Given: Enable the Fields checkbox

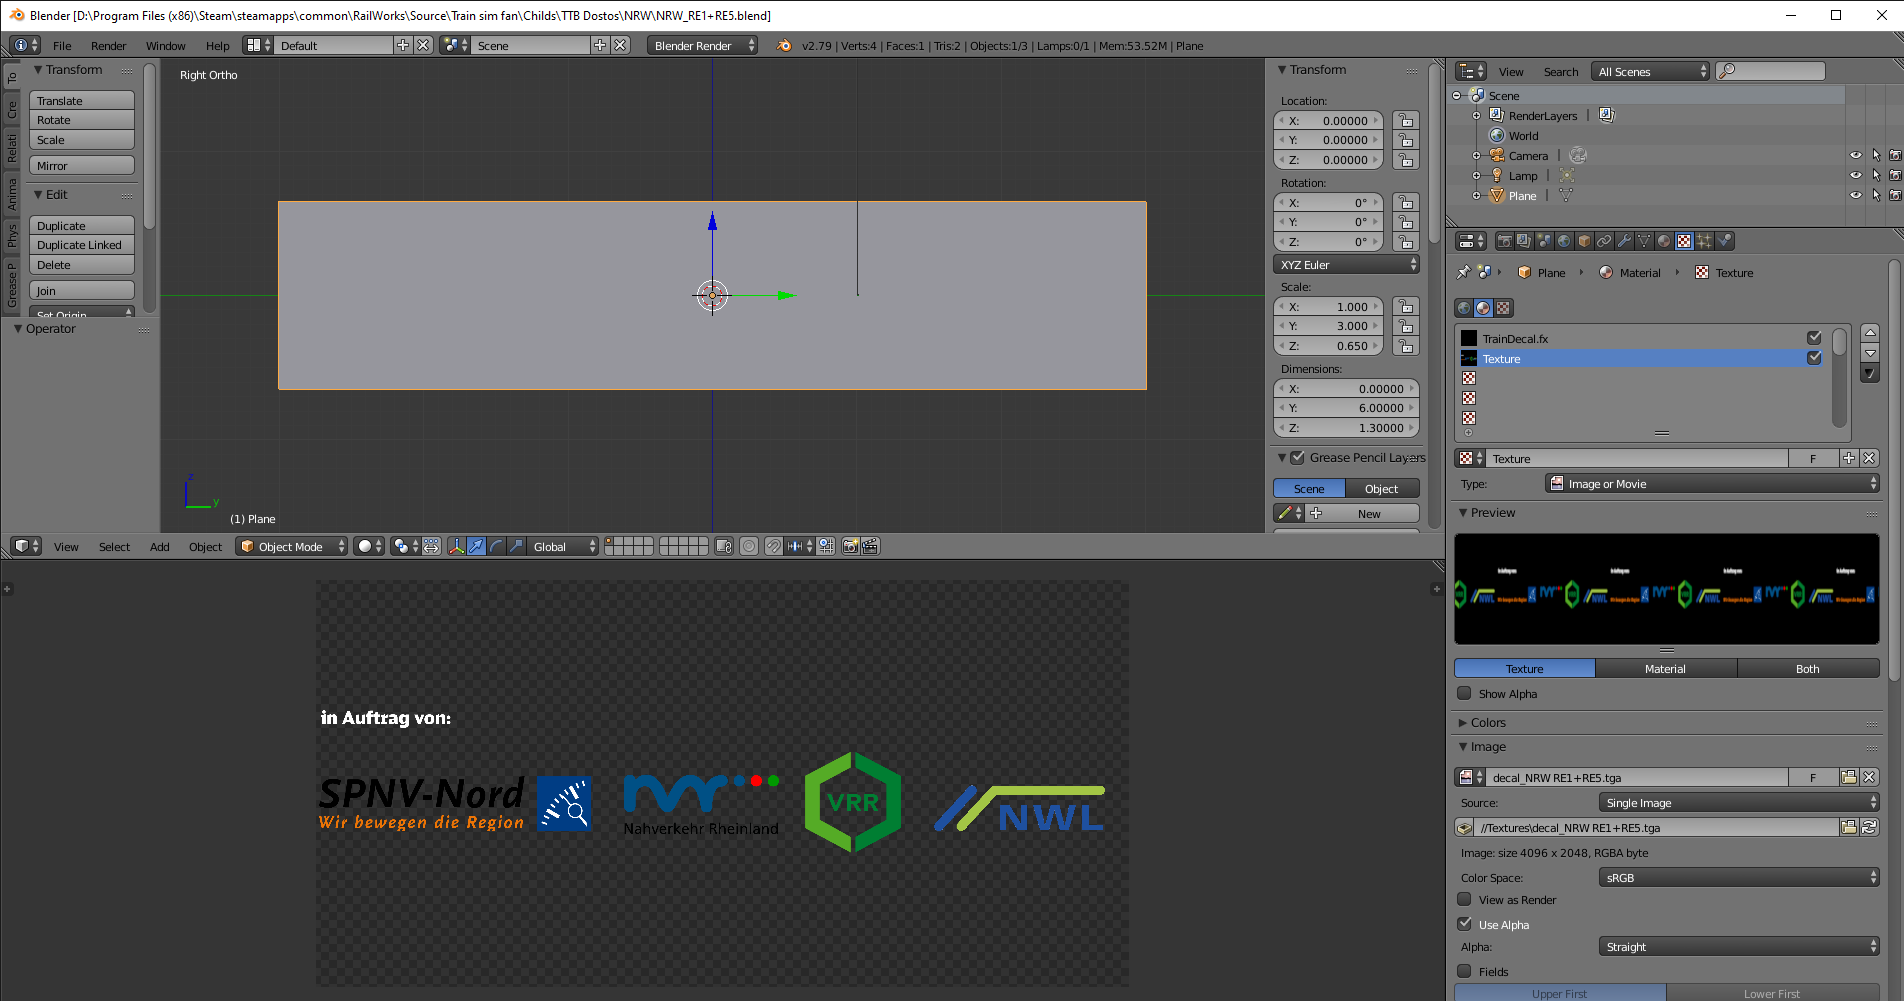Looking at the screenshot, I should tap(1464, 971).
